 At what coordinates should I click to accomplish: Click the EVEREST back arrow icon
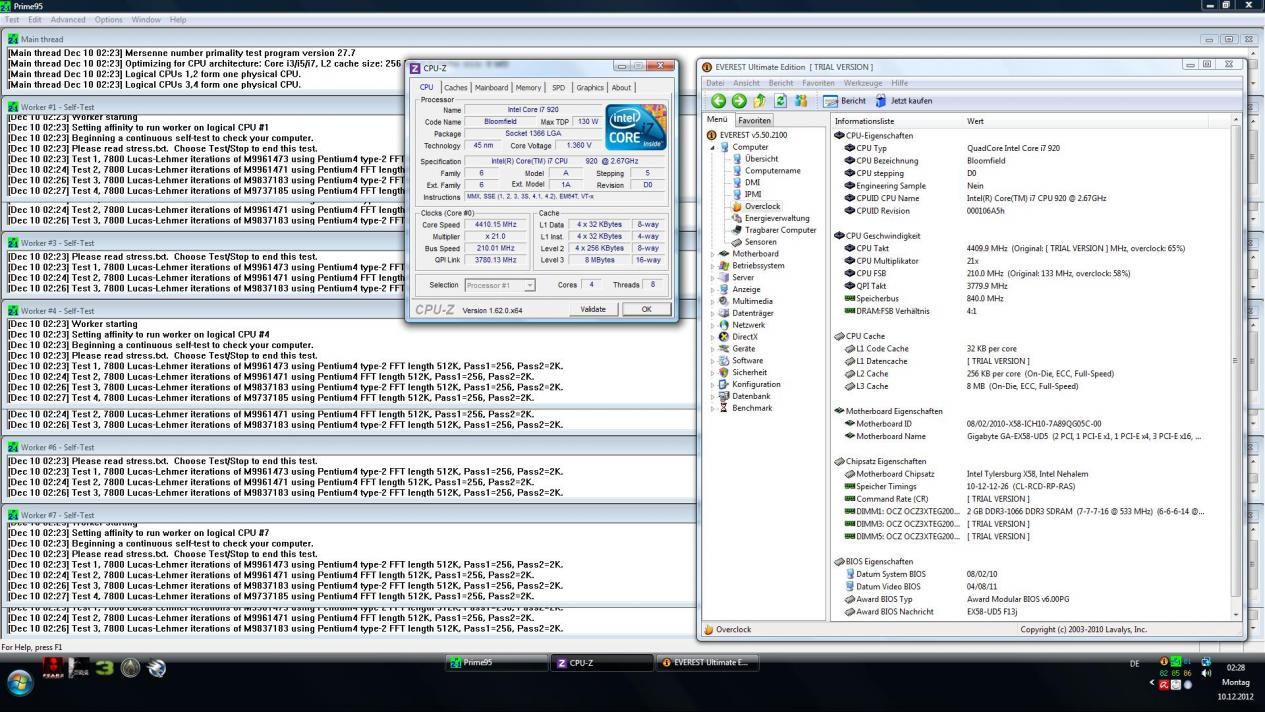click(x=718, y=101)
